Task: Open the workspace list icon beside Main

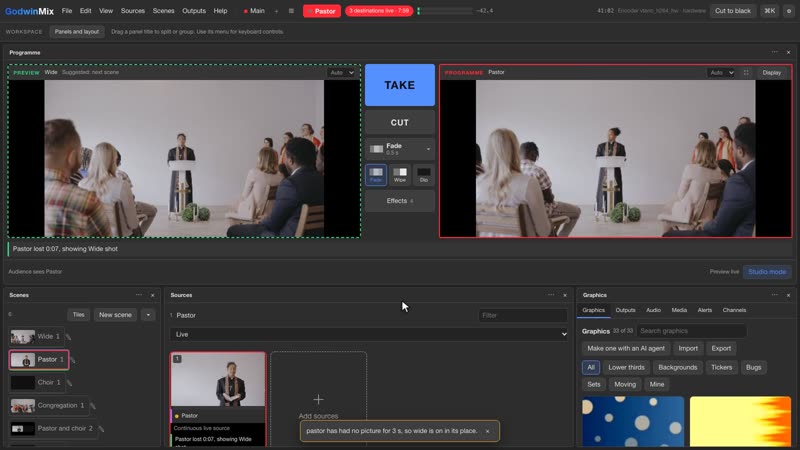Action: [291, 11]
